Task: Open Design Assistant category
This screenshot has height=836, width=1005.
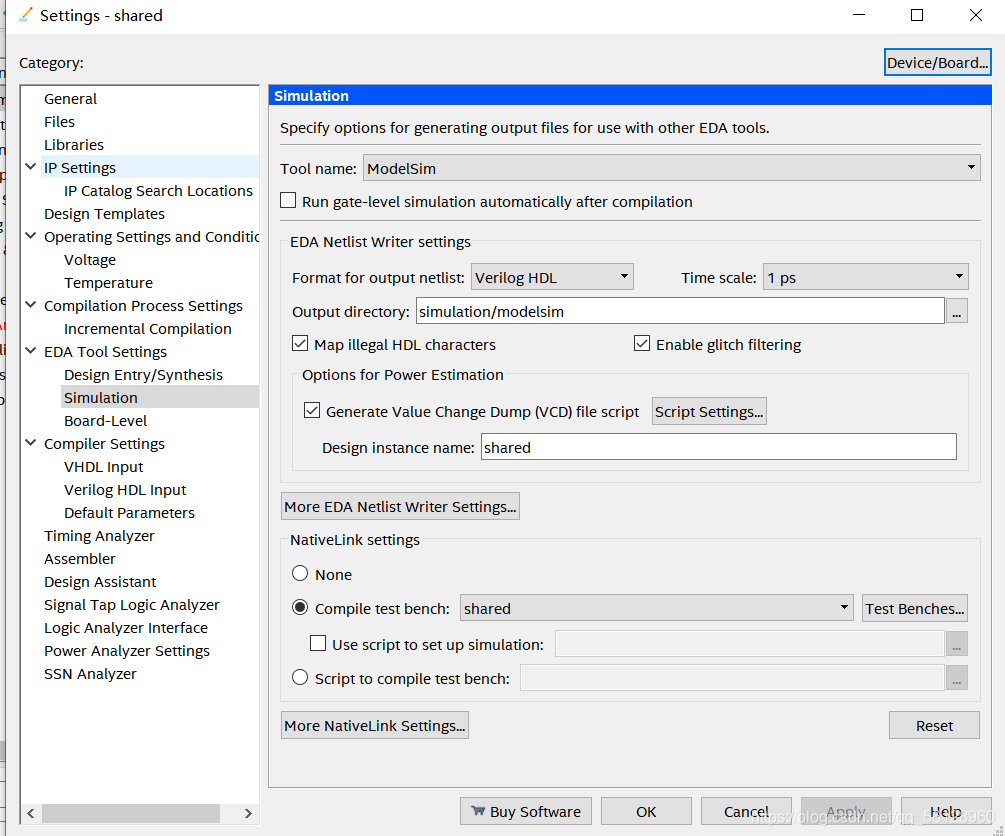Action: (x=100, y=582)
